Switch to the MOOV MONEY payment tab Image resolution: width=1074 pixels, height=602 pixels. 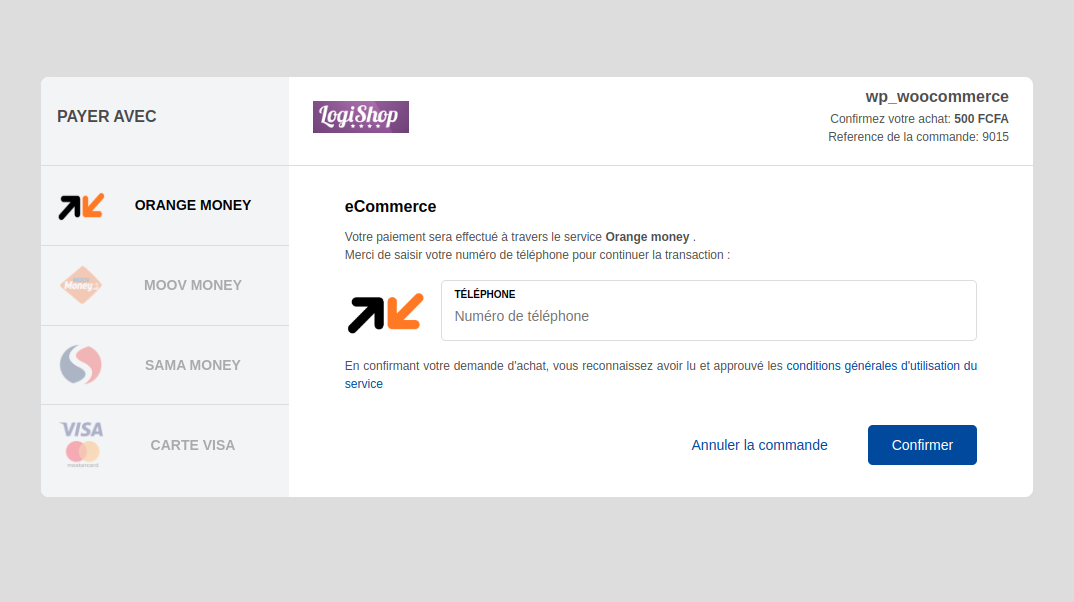[164, 285]
